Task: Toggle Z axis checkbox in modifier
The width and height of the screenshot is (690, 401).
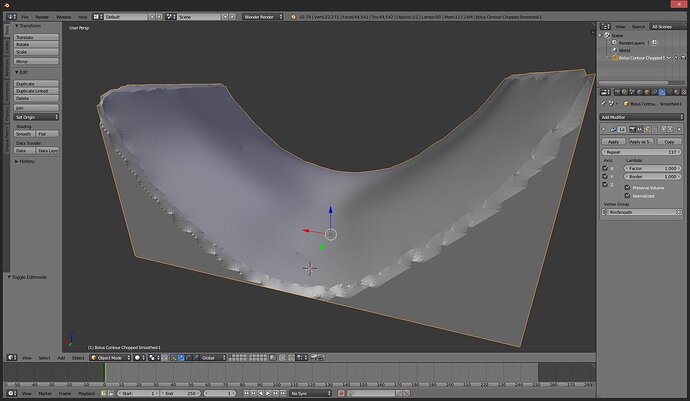Action: coord(605,184)
